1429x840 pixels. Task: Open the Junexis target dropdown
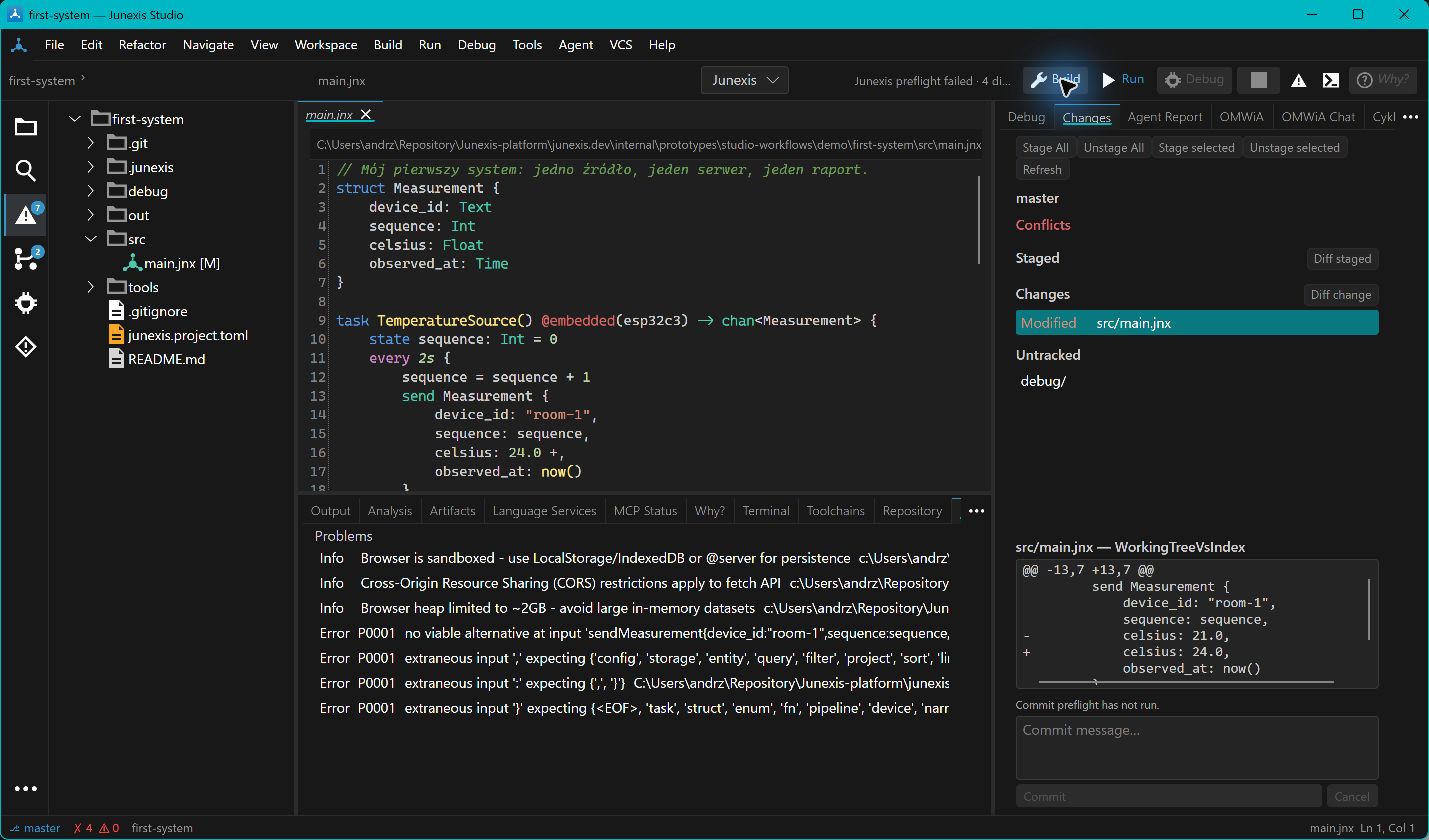(x=745, y=80)
